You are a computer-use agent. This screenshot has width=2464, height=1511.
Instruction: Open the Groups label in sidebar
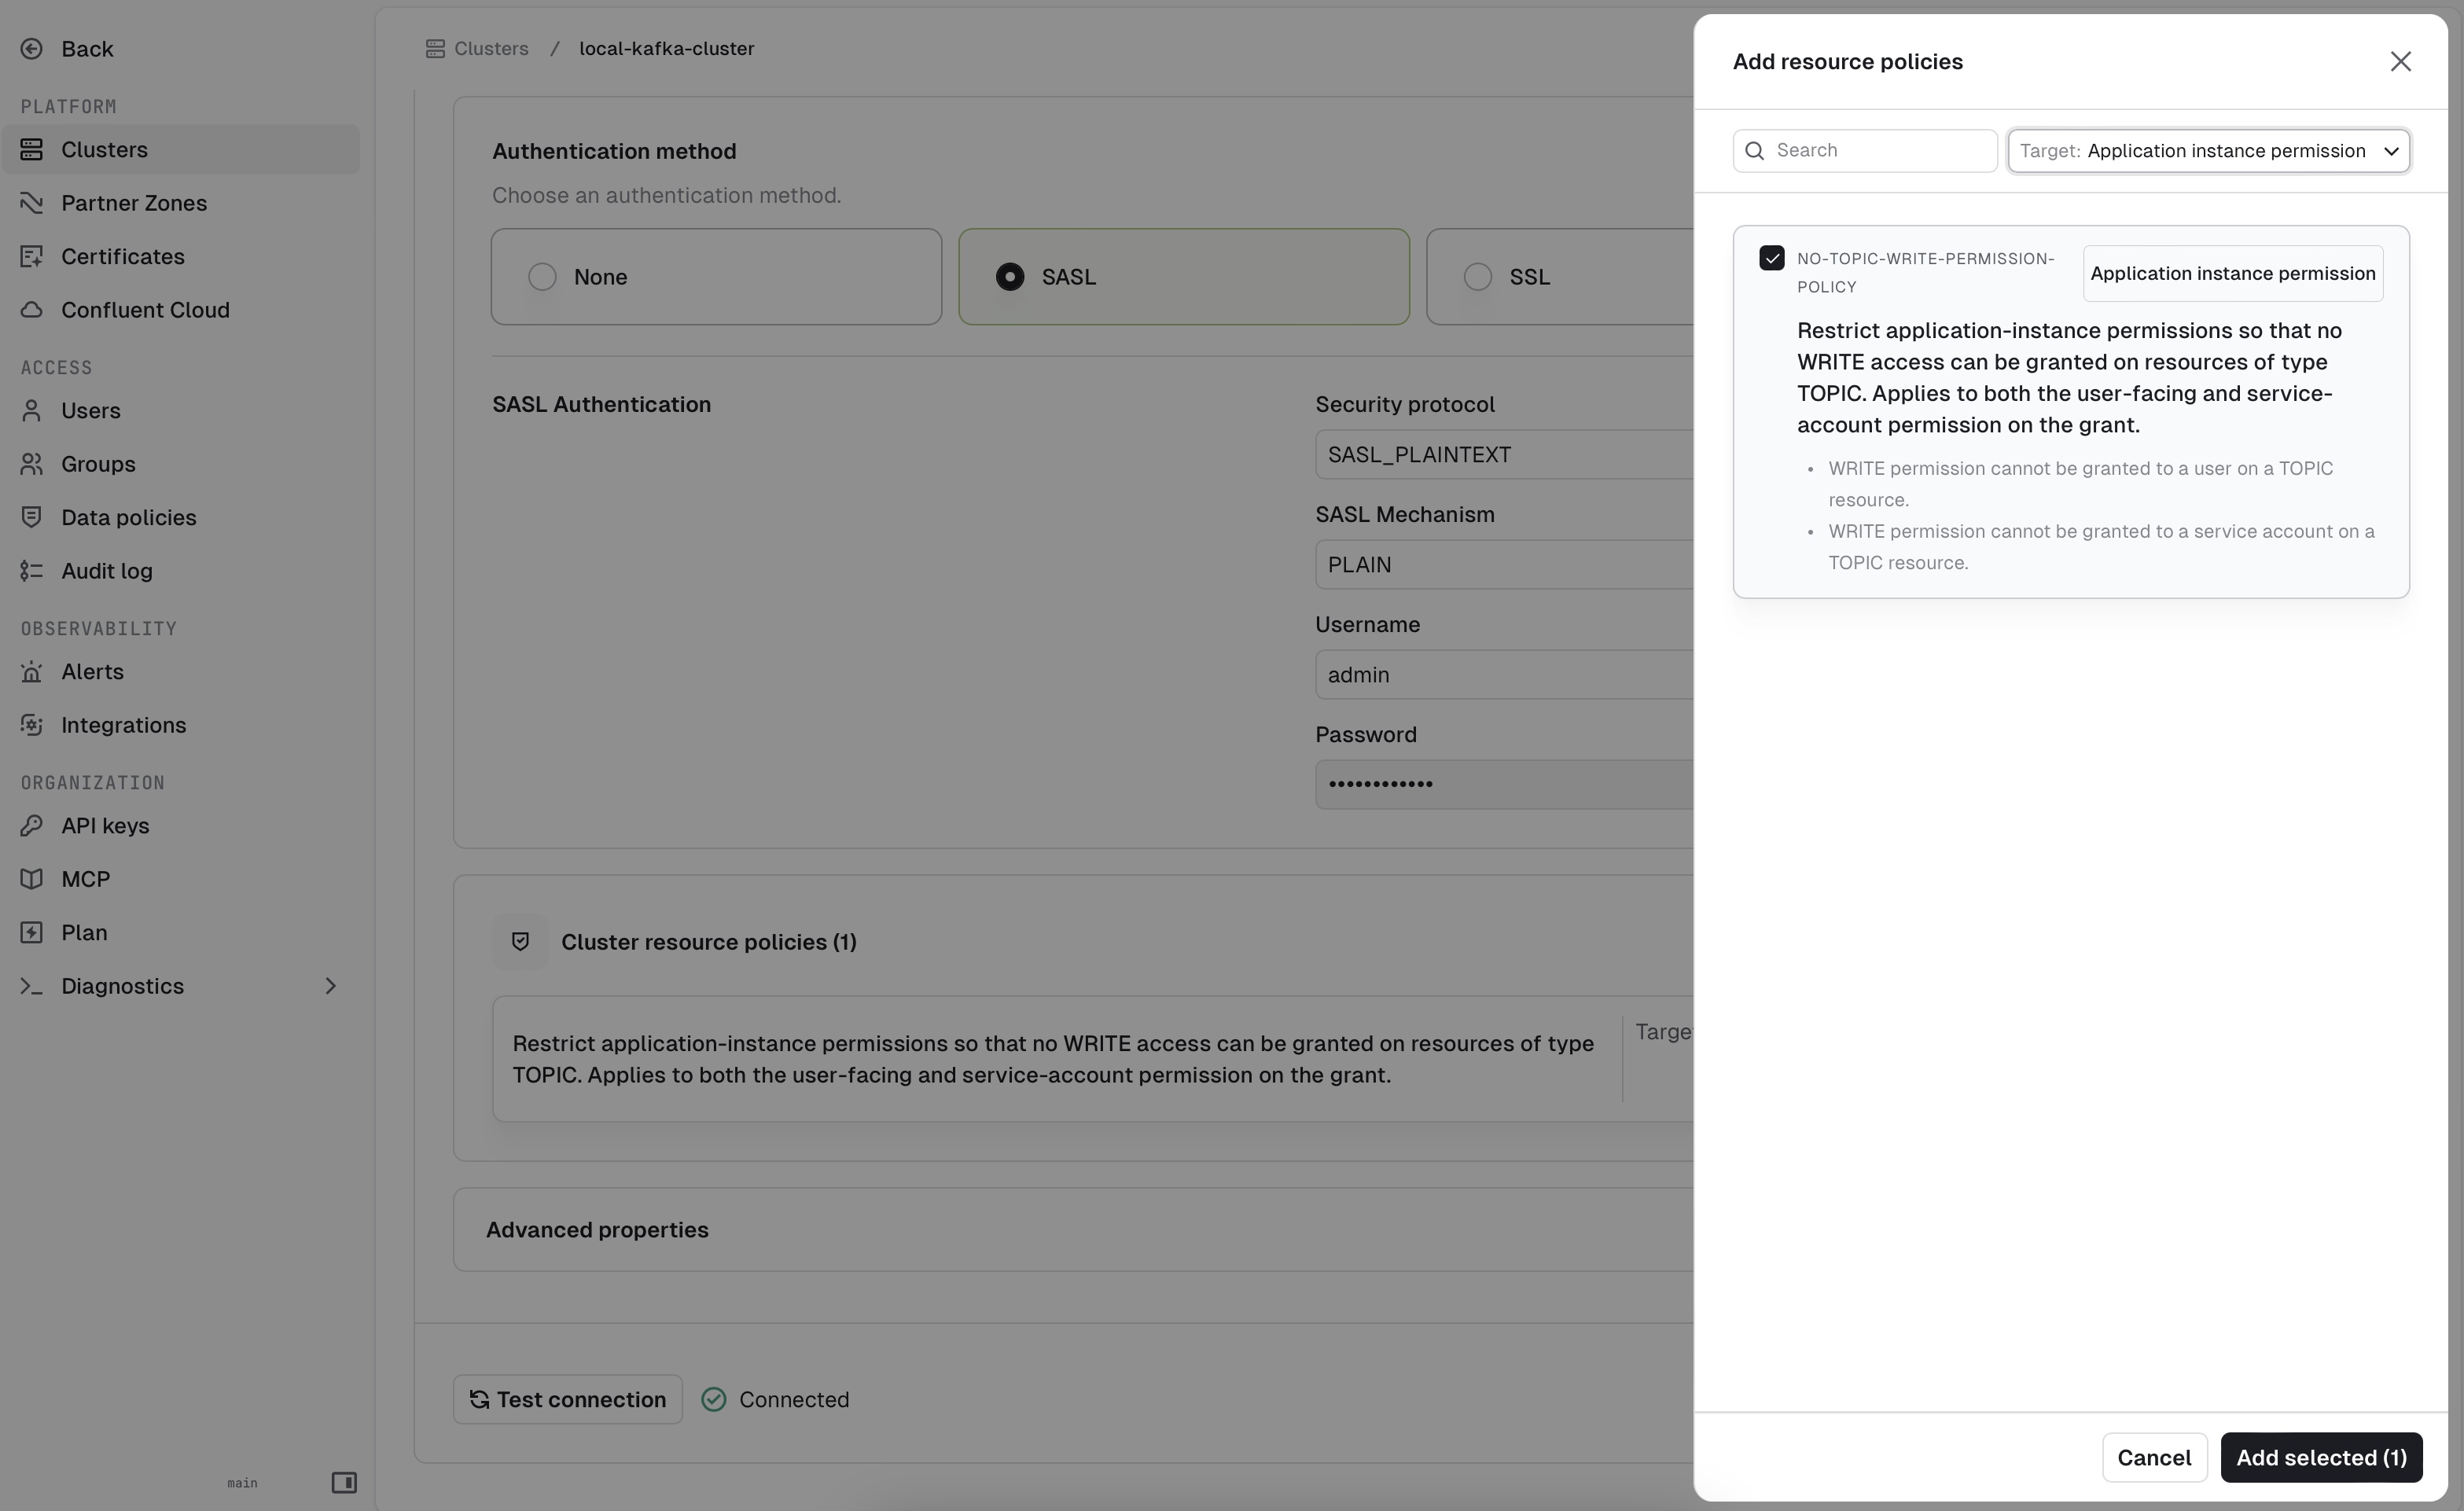pyautogui.click(x=98, y=464)
